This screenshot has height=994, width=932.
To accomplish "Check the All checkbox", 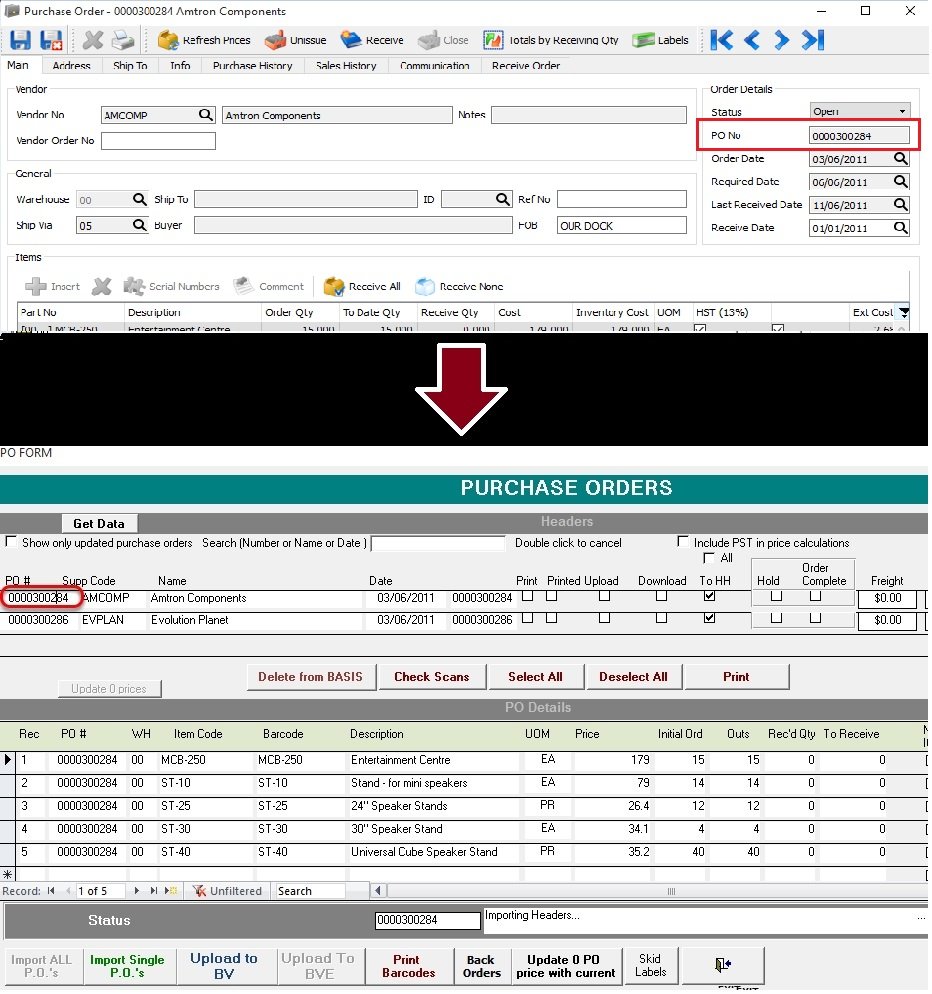I will click(709, 559).
